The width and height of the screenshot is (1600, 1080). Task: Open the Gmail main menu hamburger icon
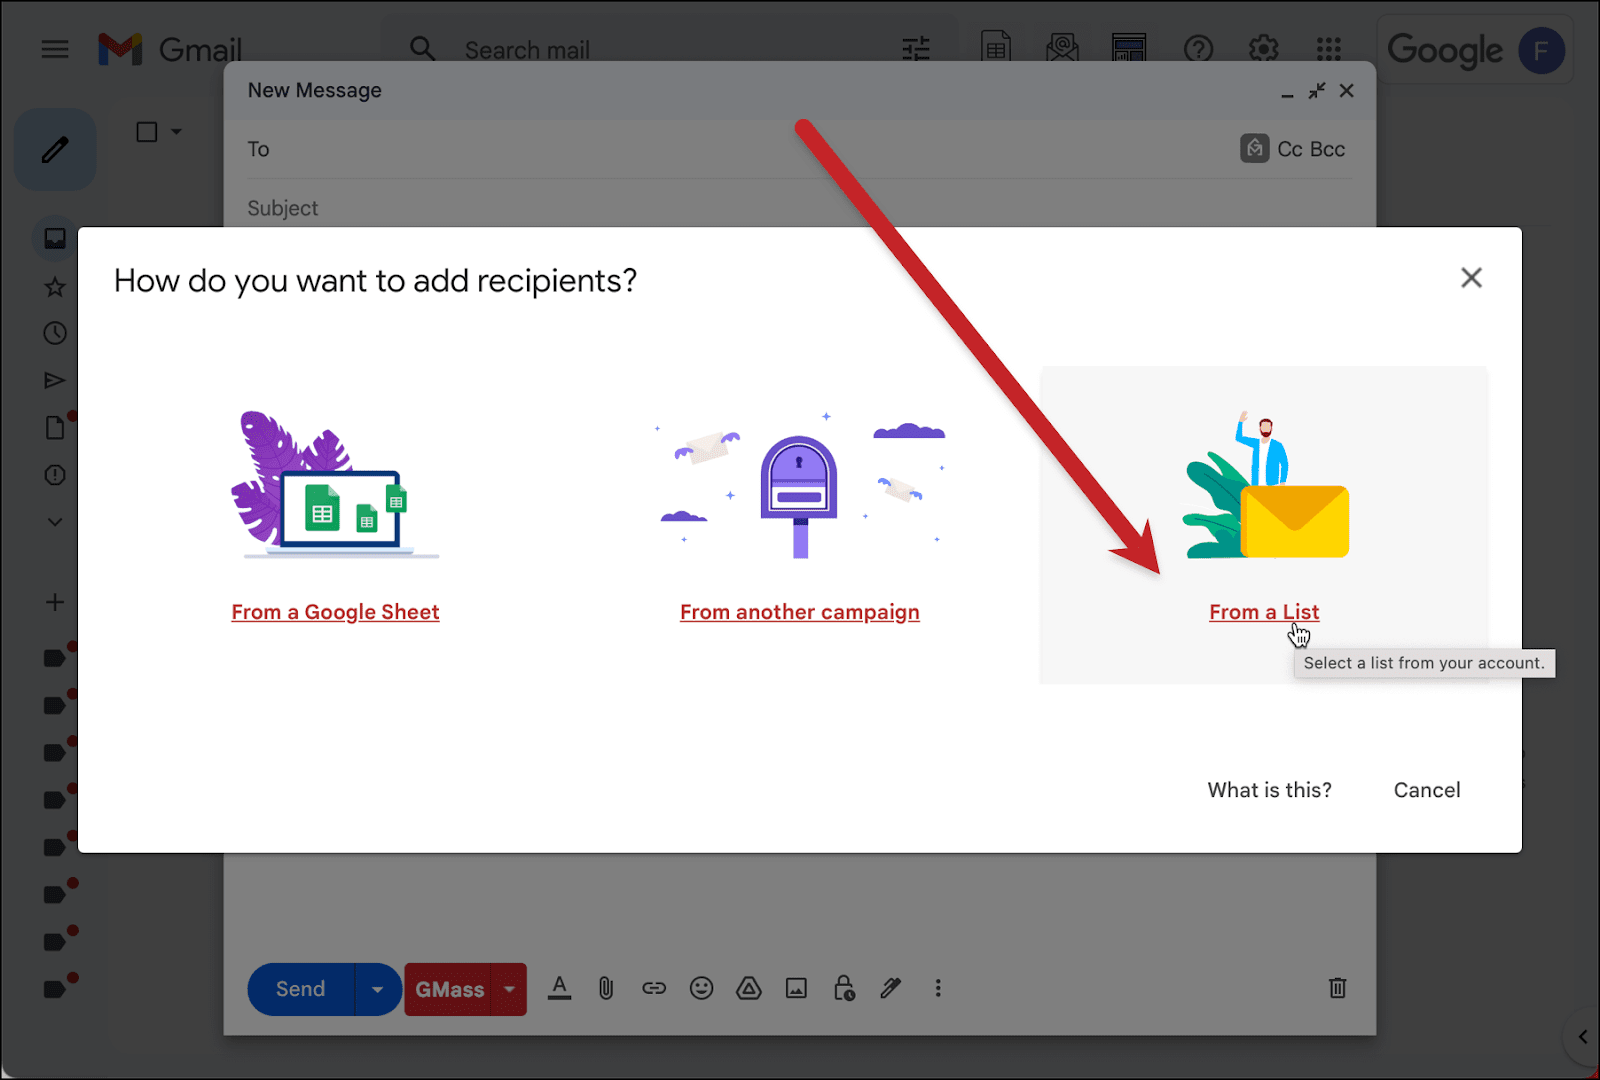(x=55, y=49)
